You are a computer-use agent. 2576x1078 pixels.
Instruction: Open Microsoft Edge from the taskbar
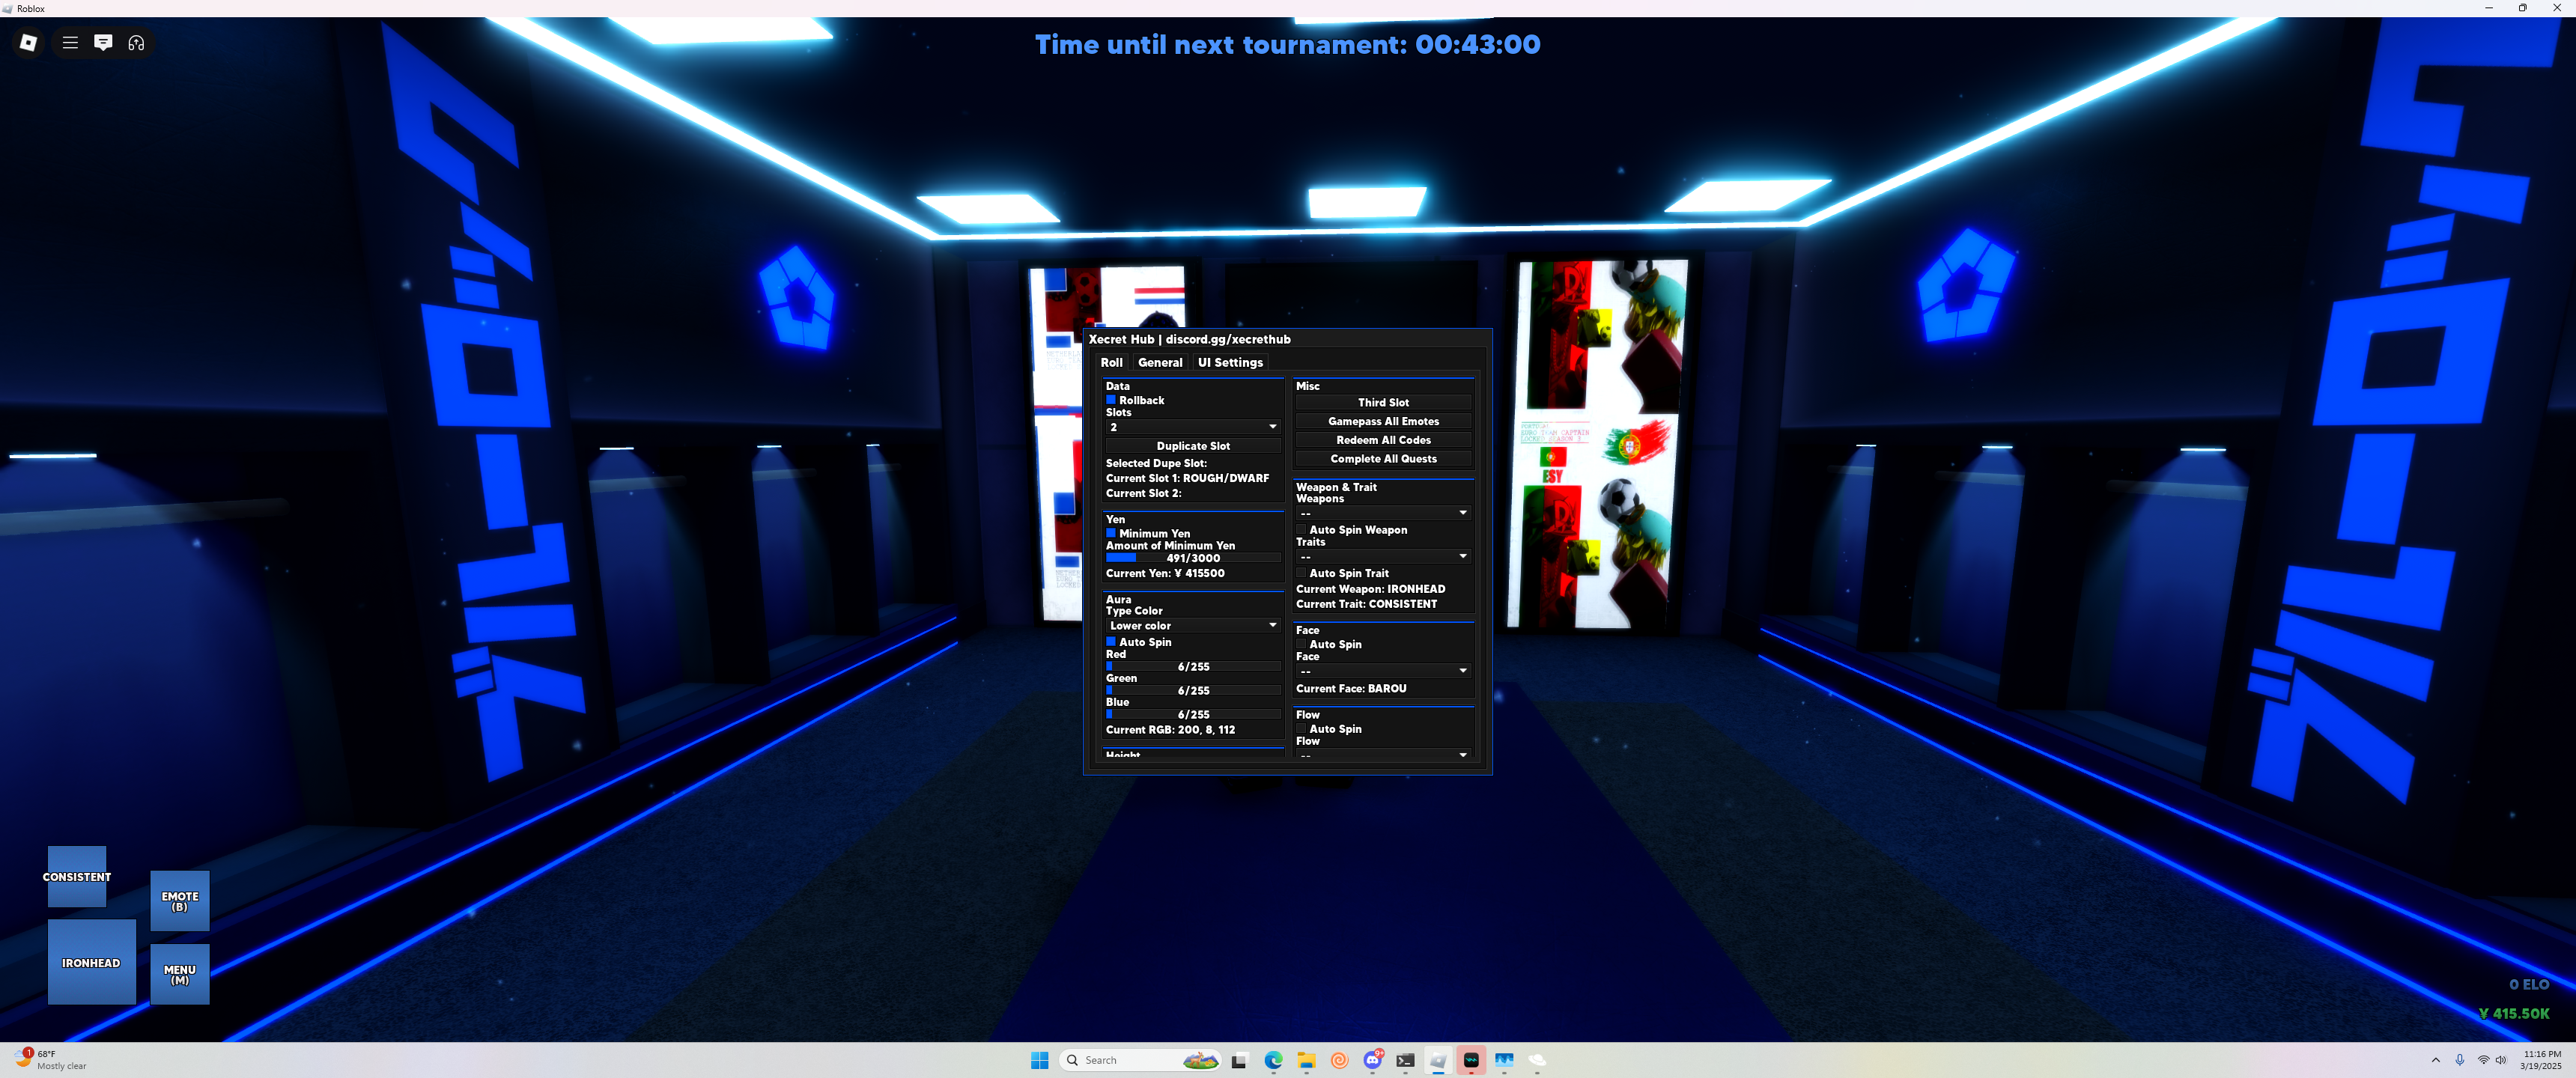click(x=1273, y=1060)
